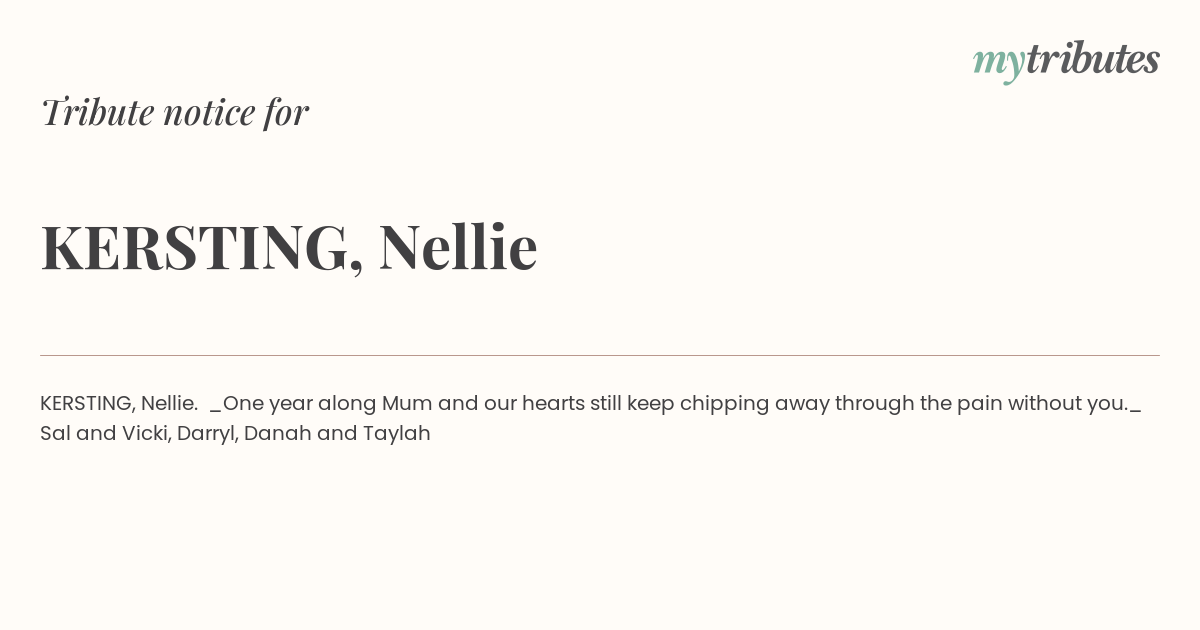Screen dimensions: 1200x630
Task: Click "KERSTING, Nellie." at start of body text
Action: coord(119,403)
